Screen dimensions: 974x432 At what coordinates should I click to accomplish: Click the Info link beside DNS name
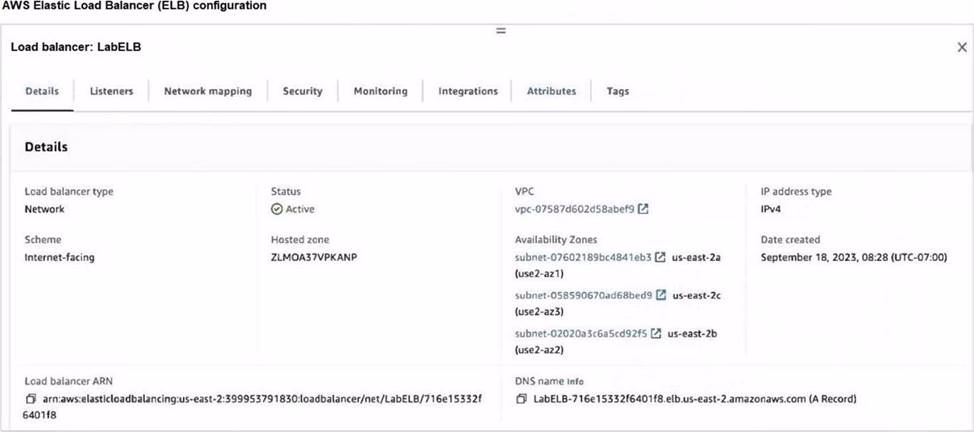pos(575,382)
